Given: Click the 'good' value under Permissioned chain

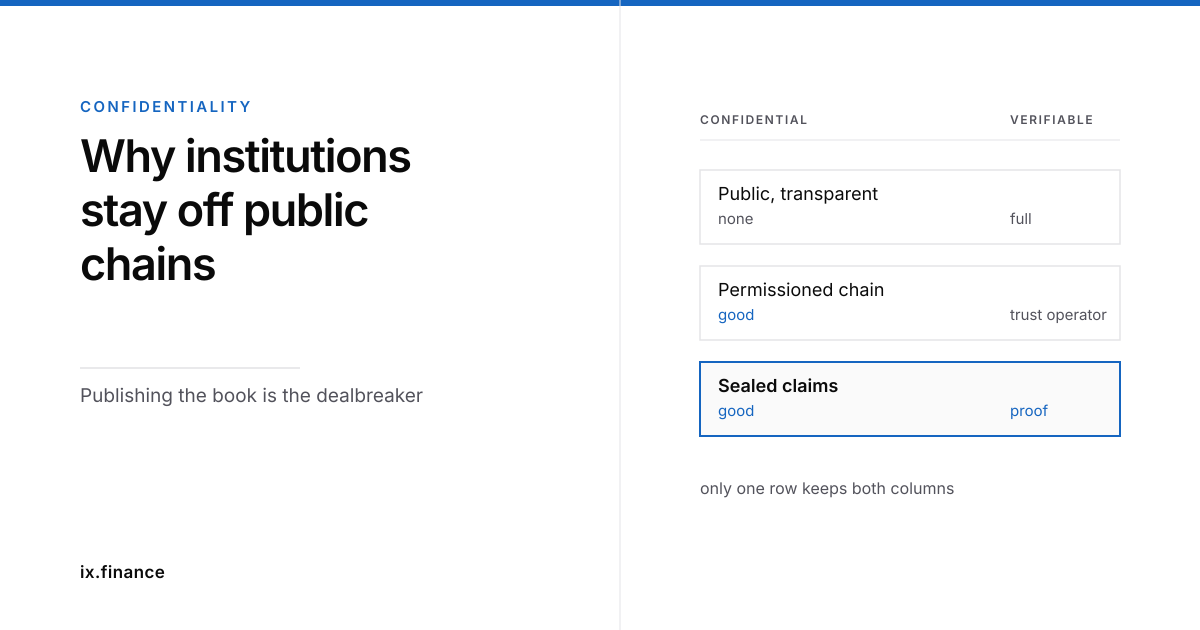Looking at the screenshot, I should click(x=736, y=315).
